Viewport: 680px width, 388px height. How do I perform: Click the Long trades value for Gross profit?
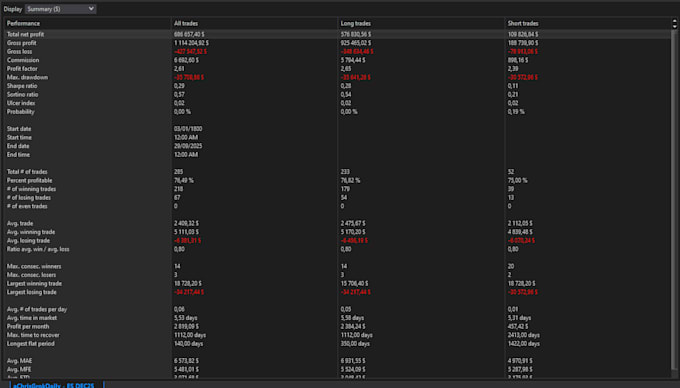[x=356, y=43]
